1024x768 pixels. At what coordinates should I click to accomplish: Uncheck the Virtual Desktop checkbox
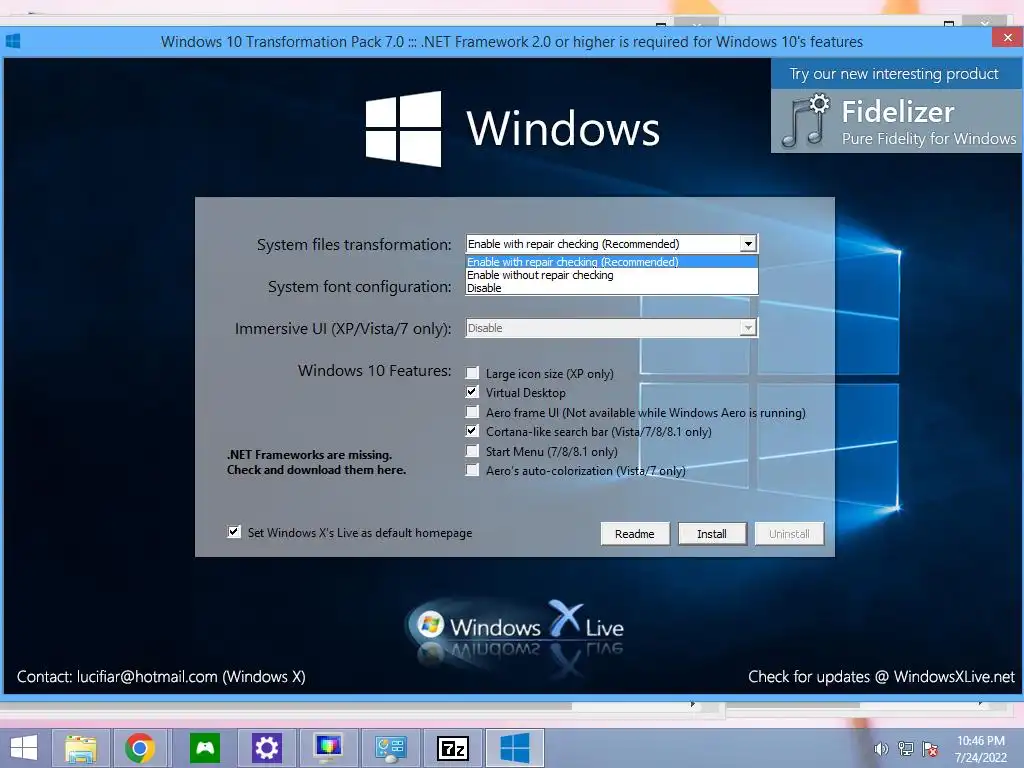click(472, 392)
